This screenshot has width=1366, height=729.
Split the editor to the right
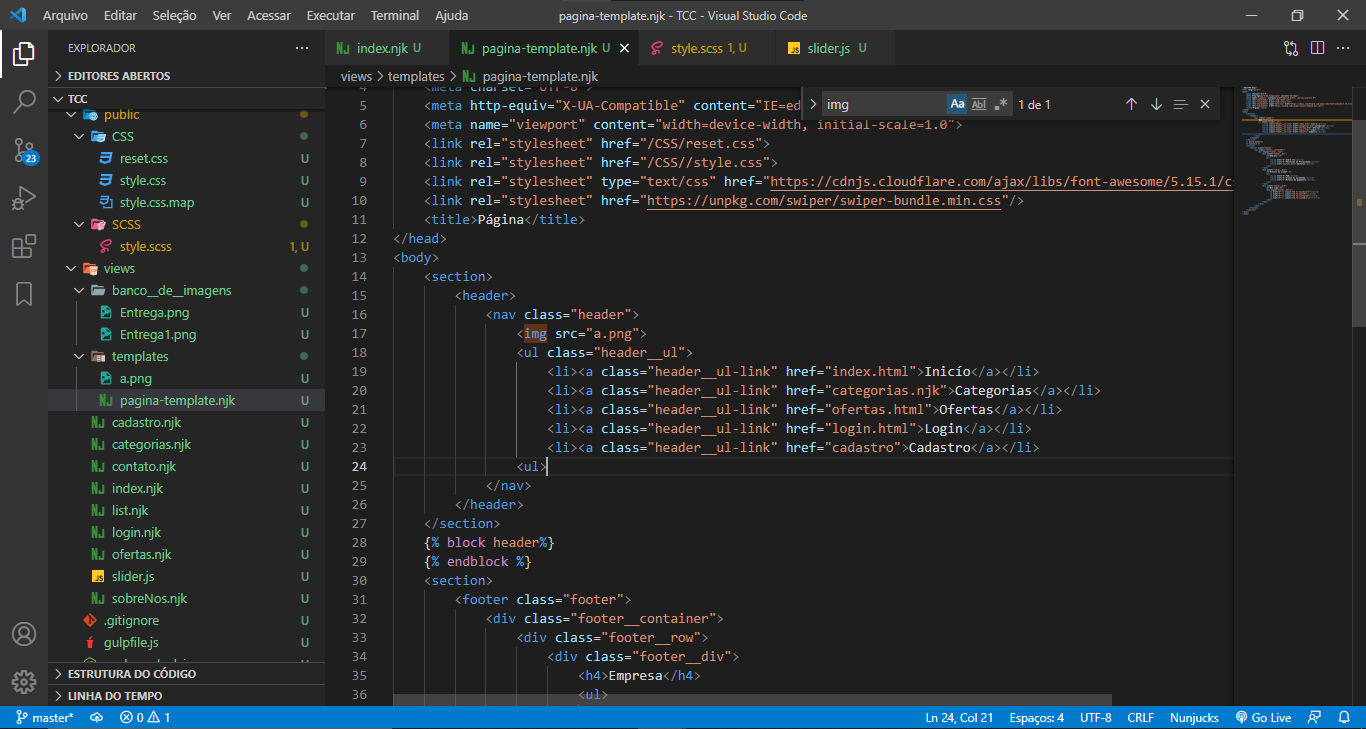point(1317,48)
